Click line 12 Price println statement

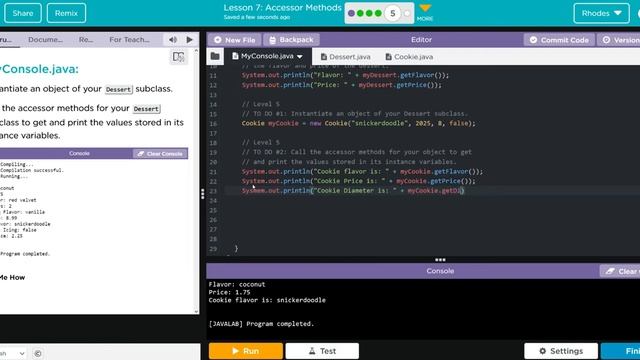(x=341, y=85)
